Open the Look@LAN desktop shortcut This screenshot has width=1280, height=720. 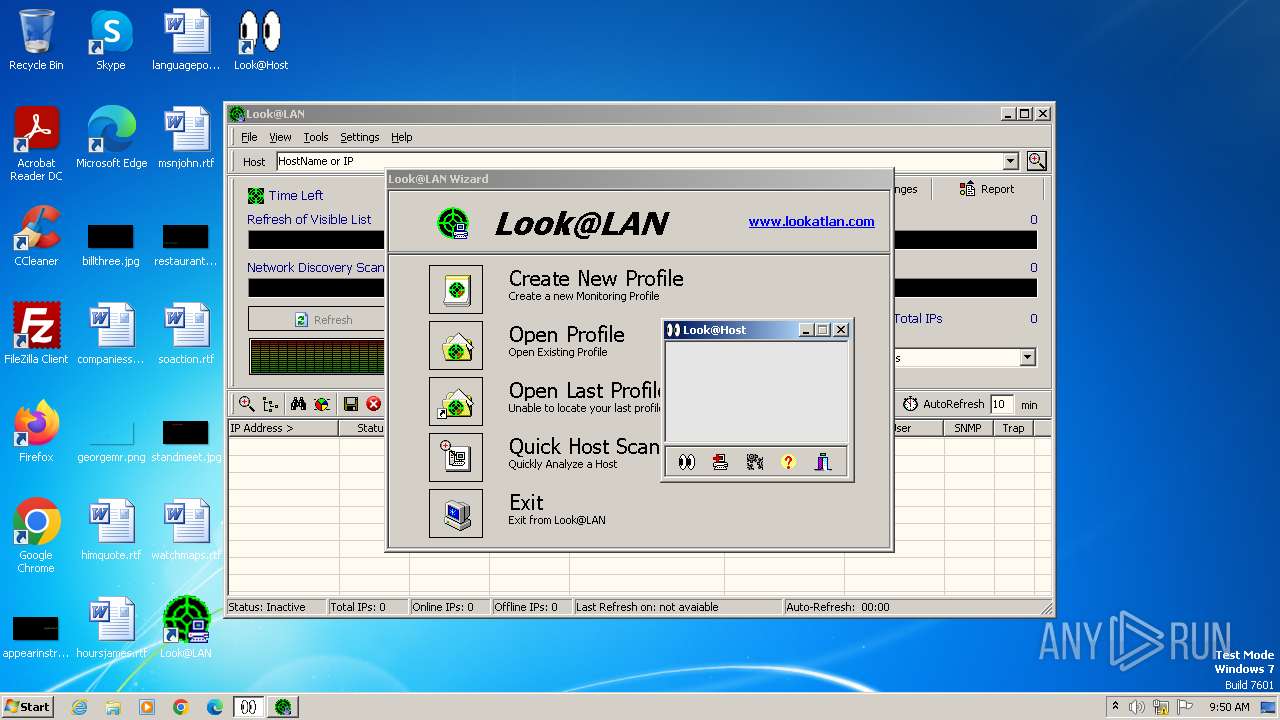(x=185, y=628)
